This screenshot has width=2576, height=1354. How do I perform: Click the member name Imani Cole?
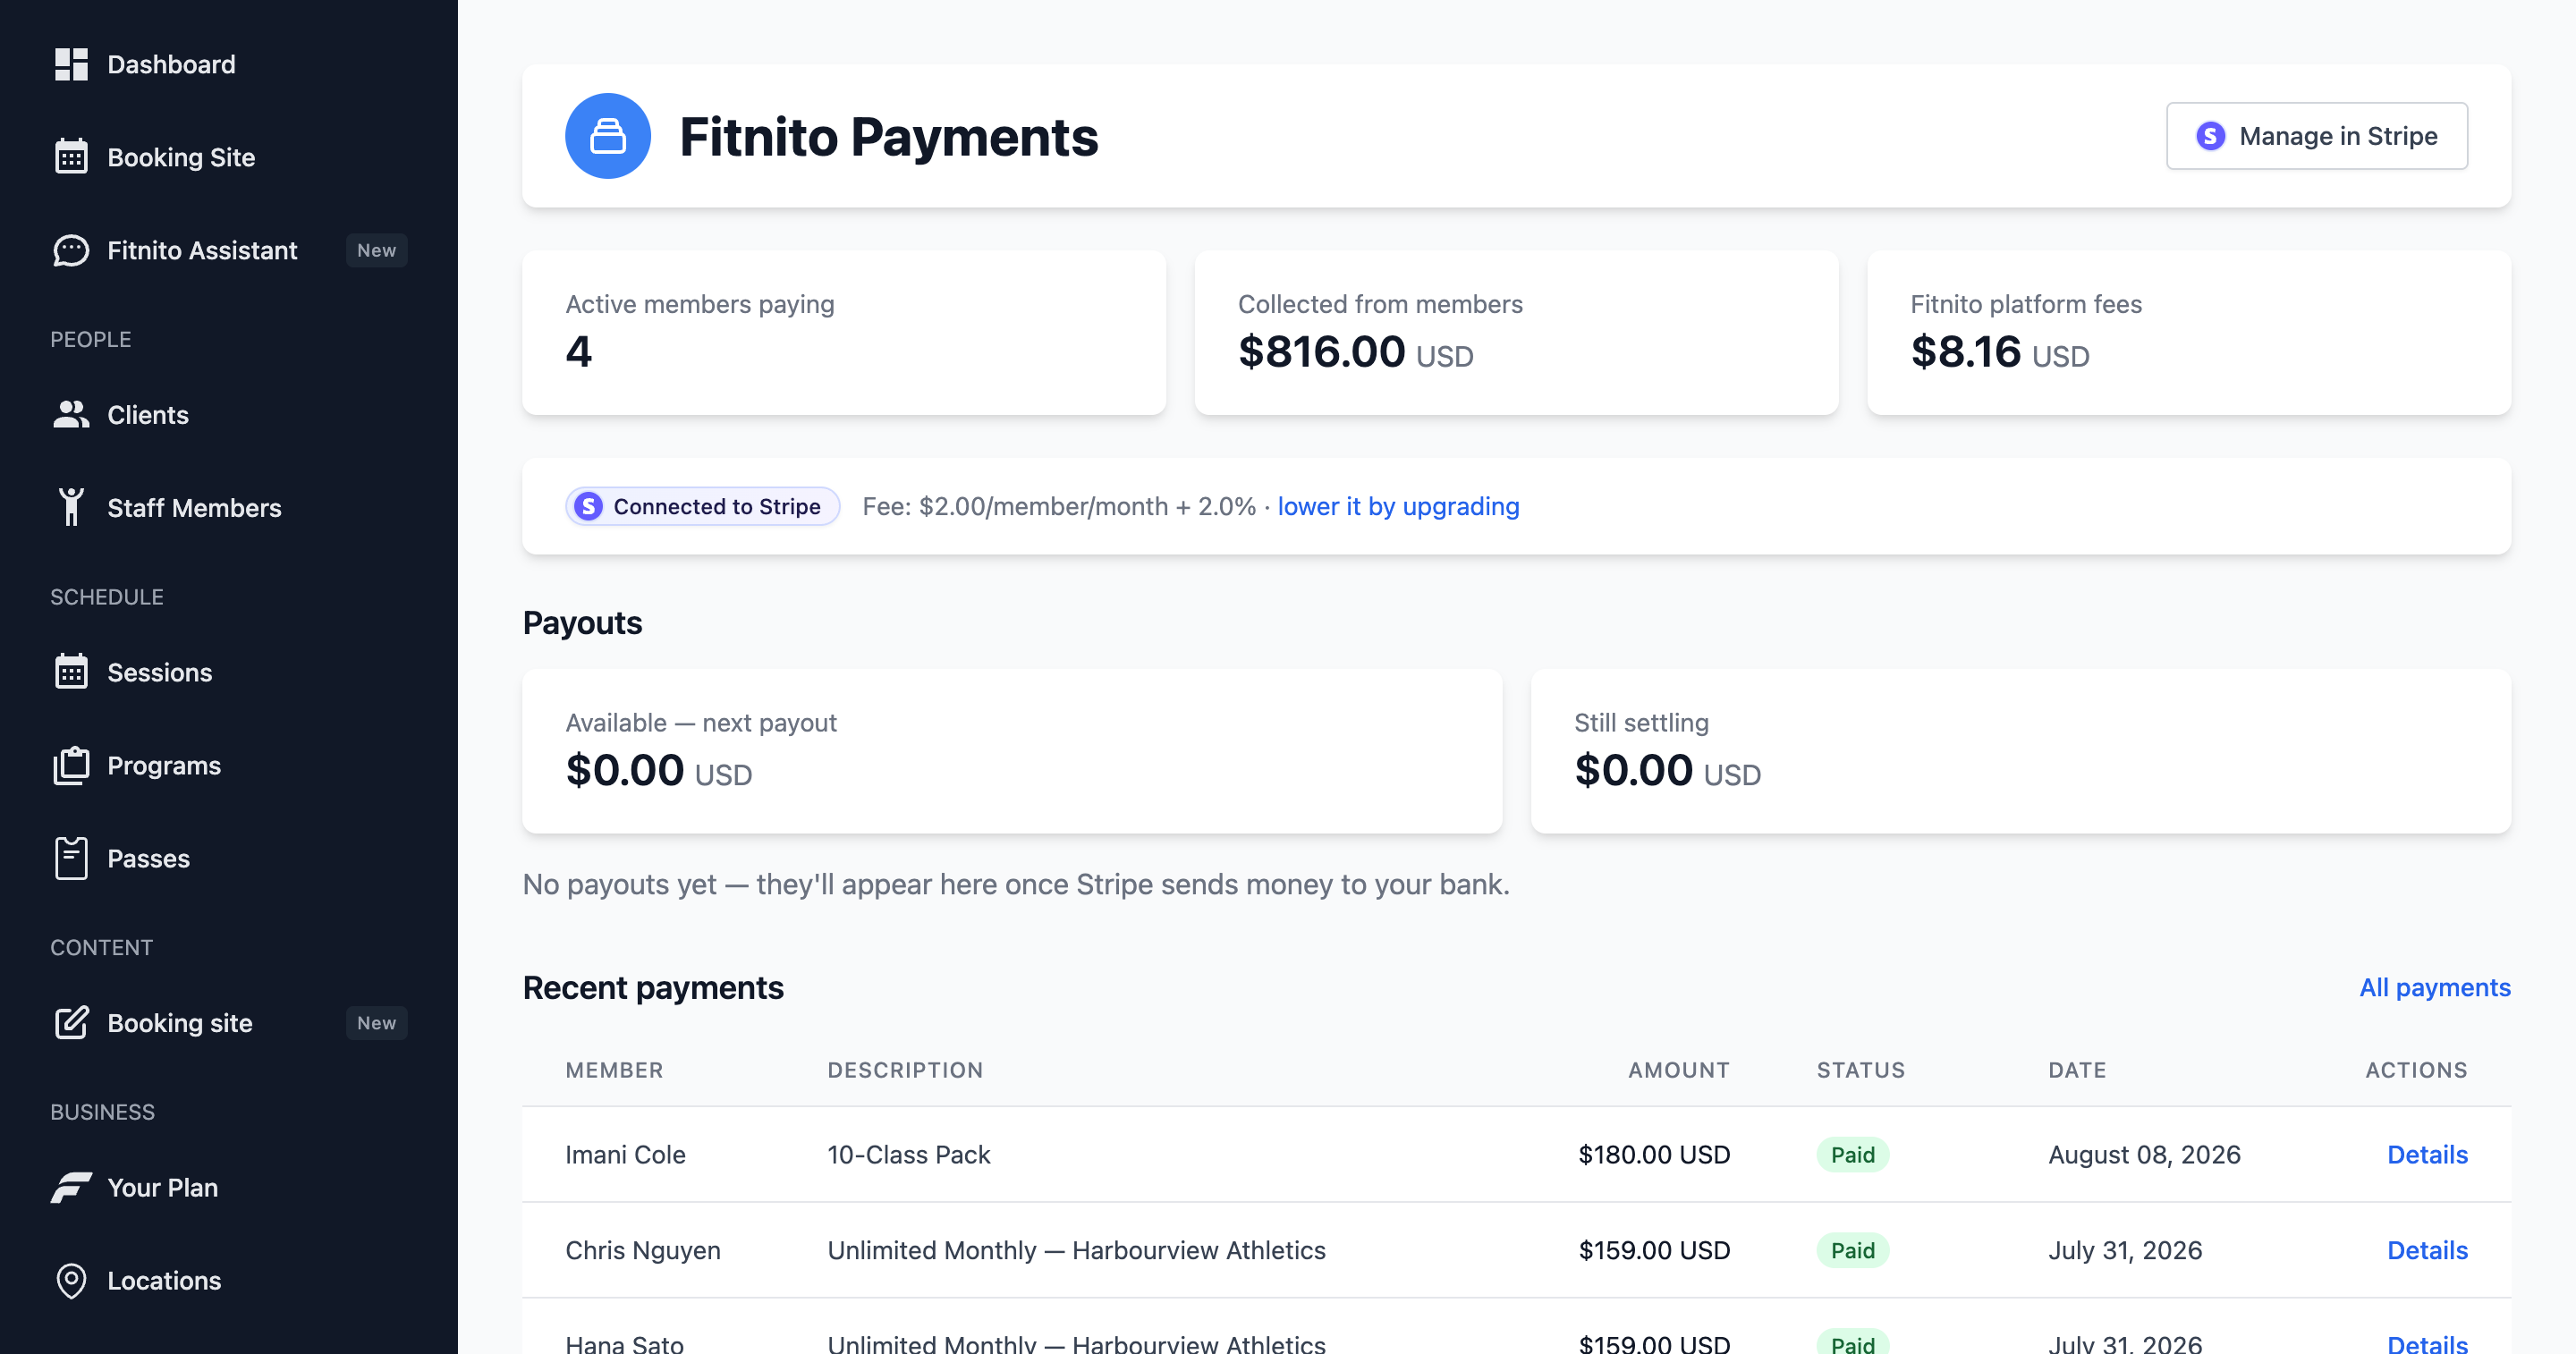tap(625, 1155)
